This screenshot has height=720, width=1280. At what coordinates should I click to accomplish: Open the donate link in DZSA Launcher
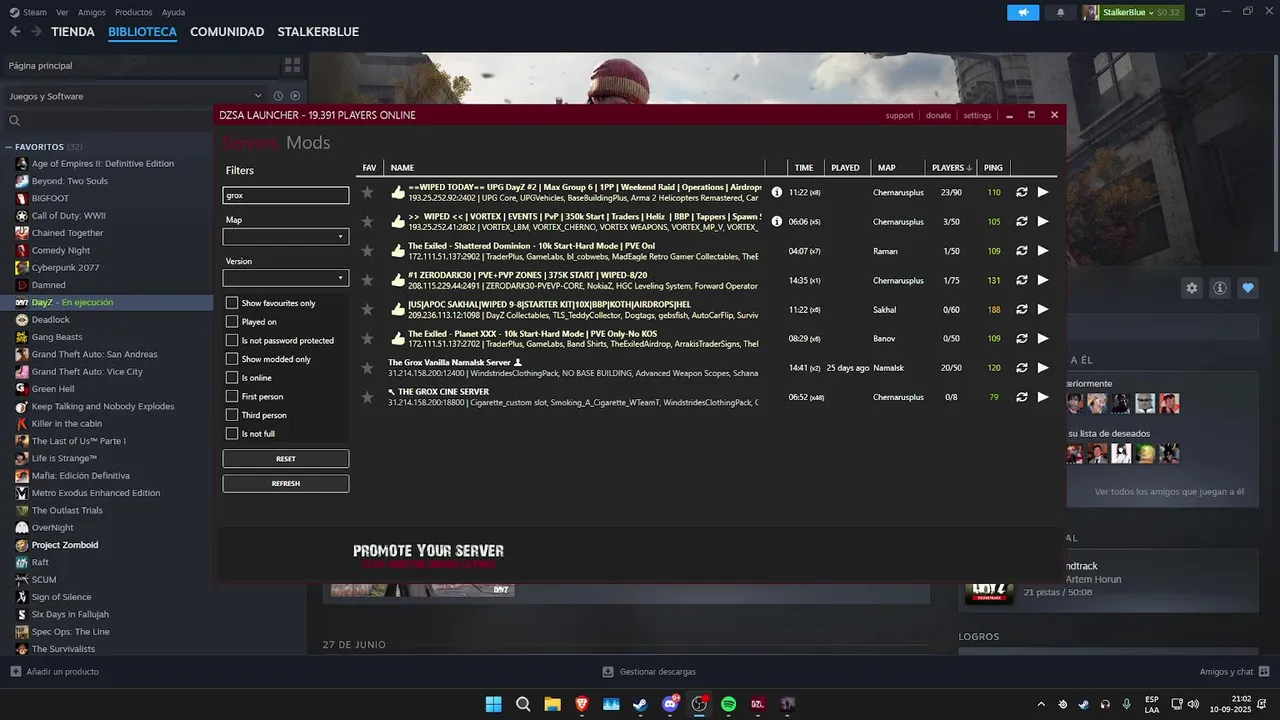click(938, 115)
